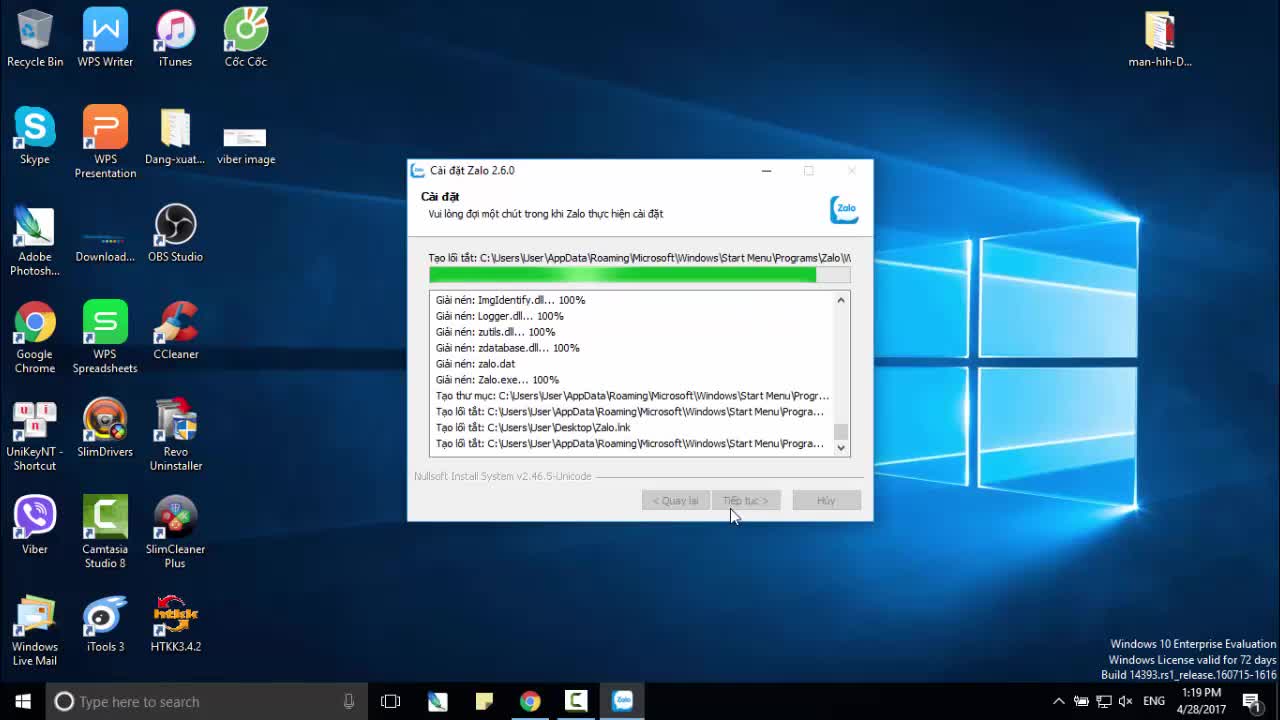Select the 'Giải nén: zutils.dll... 100%' log line

[x=495, y=332]
